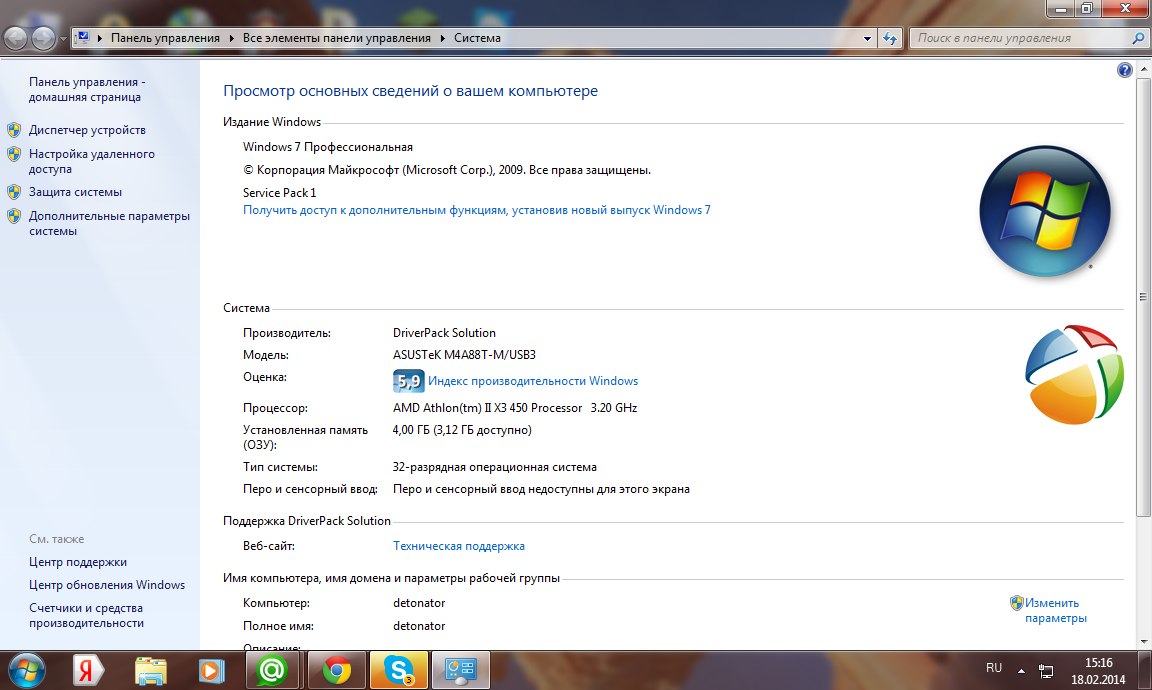Click 'Windows 7 Профессиональная' edition text

click(328, 147)
